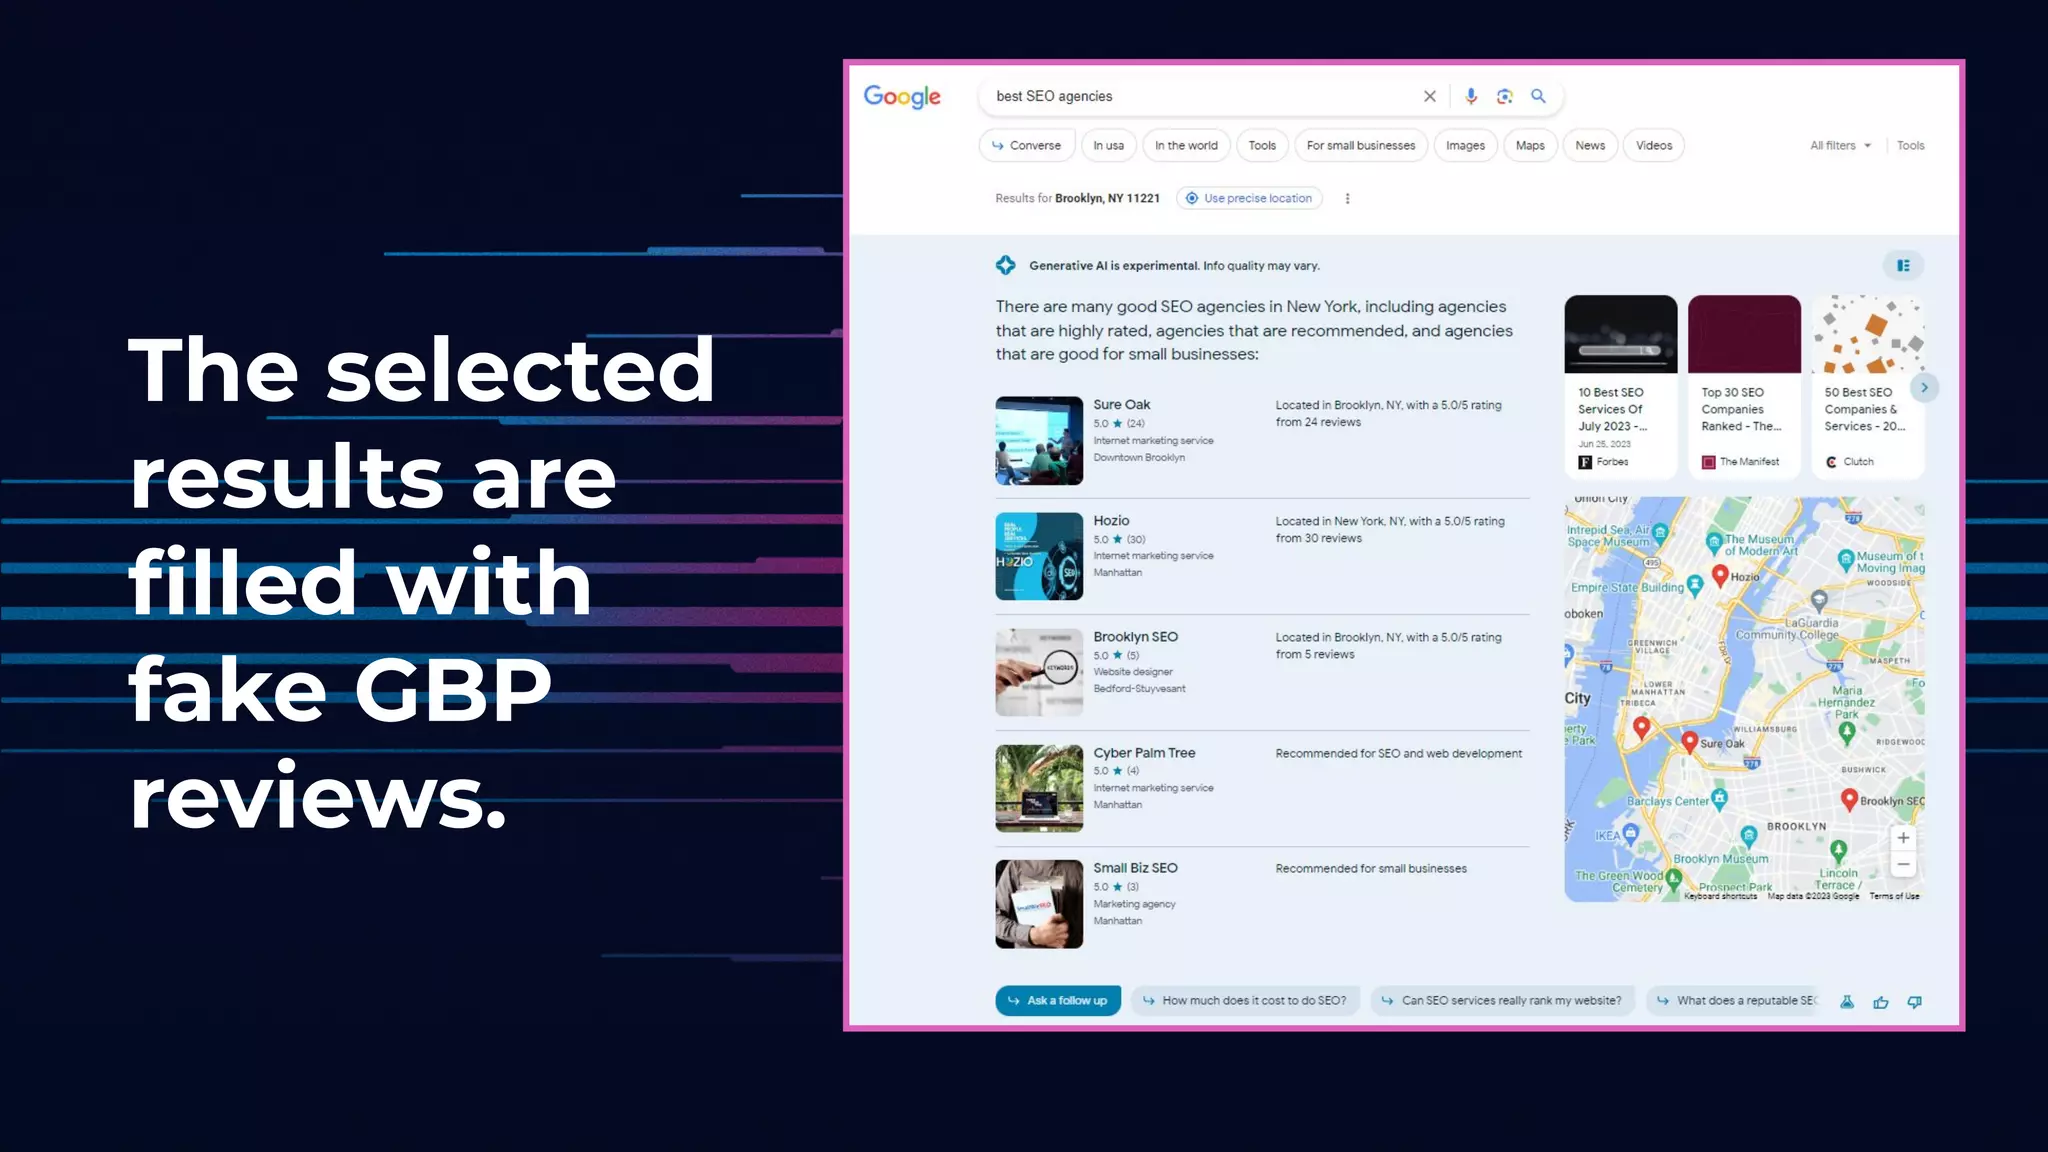Give thumbs down feedback
Image resolution: width=2048 pixels, height=1152 pixels.
(x=1914, y=1001)
